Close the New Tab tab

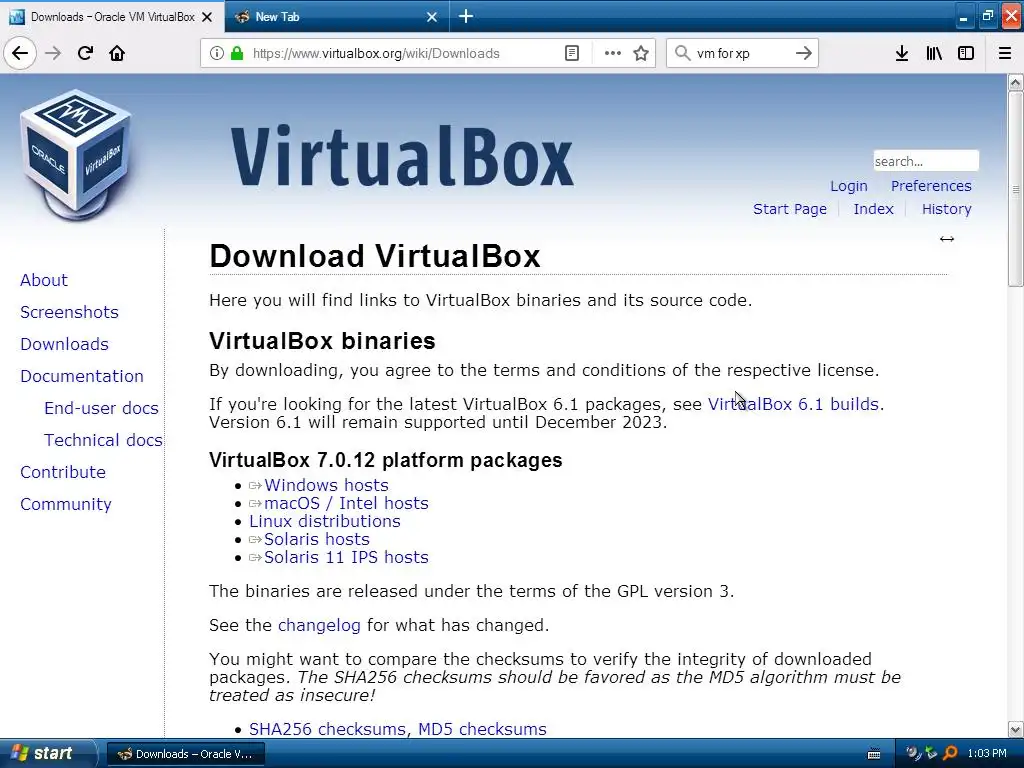point(432,17)
